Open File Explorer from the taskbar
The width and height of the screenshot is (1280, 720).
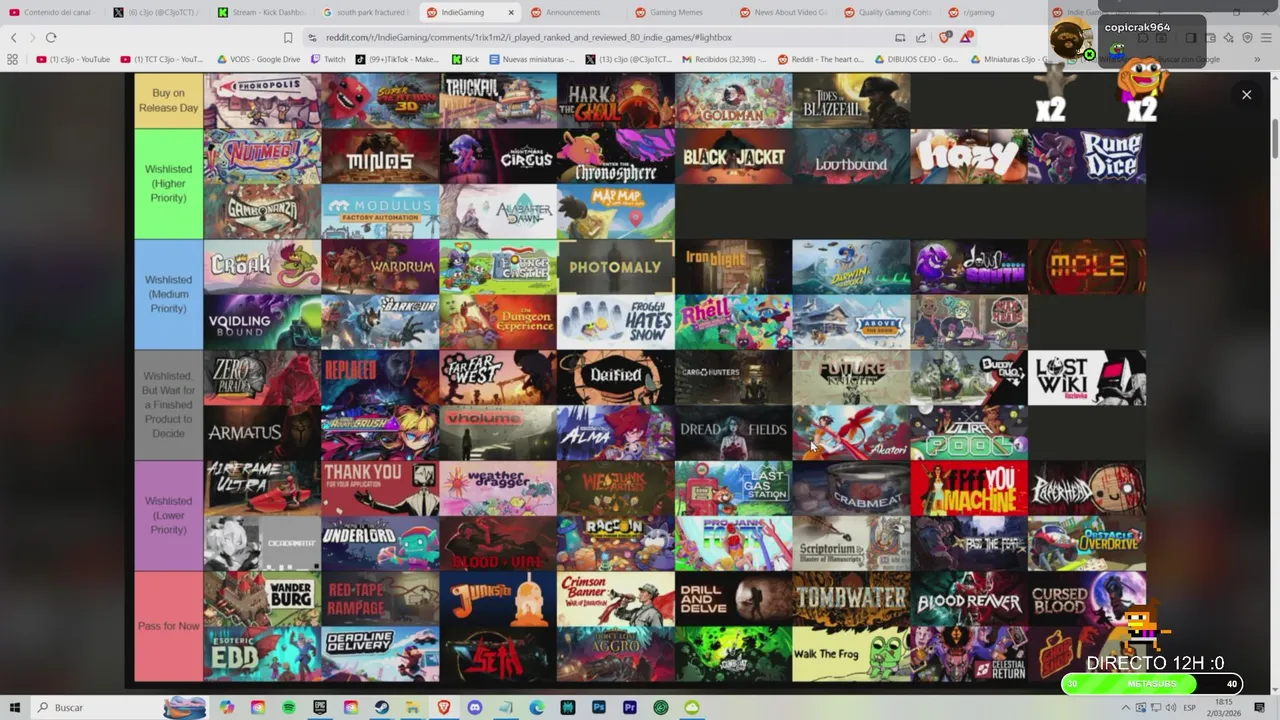[x=413, y=707]
